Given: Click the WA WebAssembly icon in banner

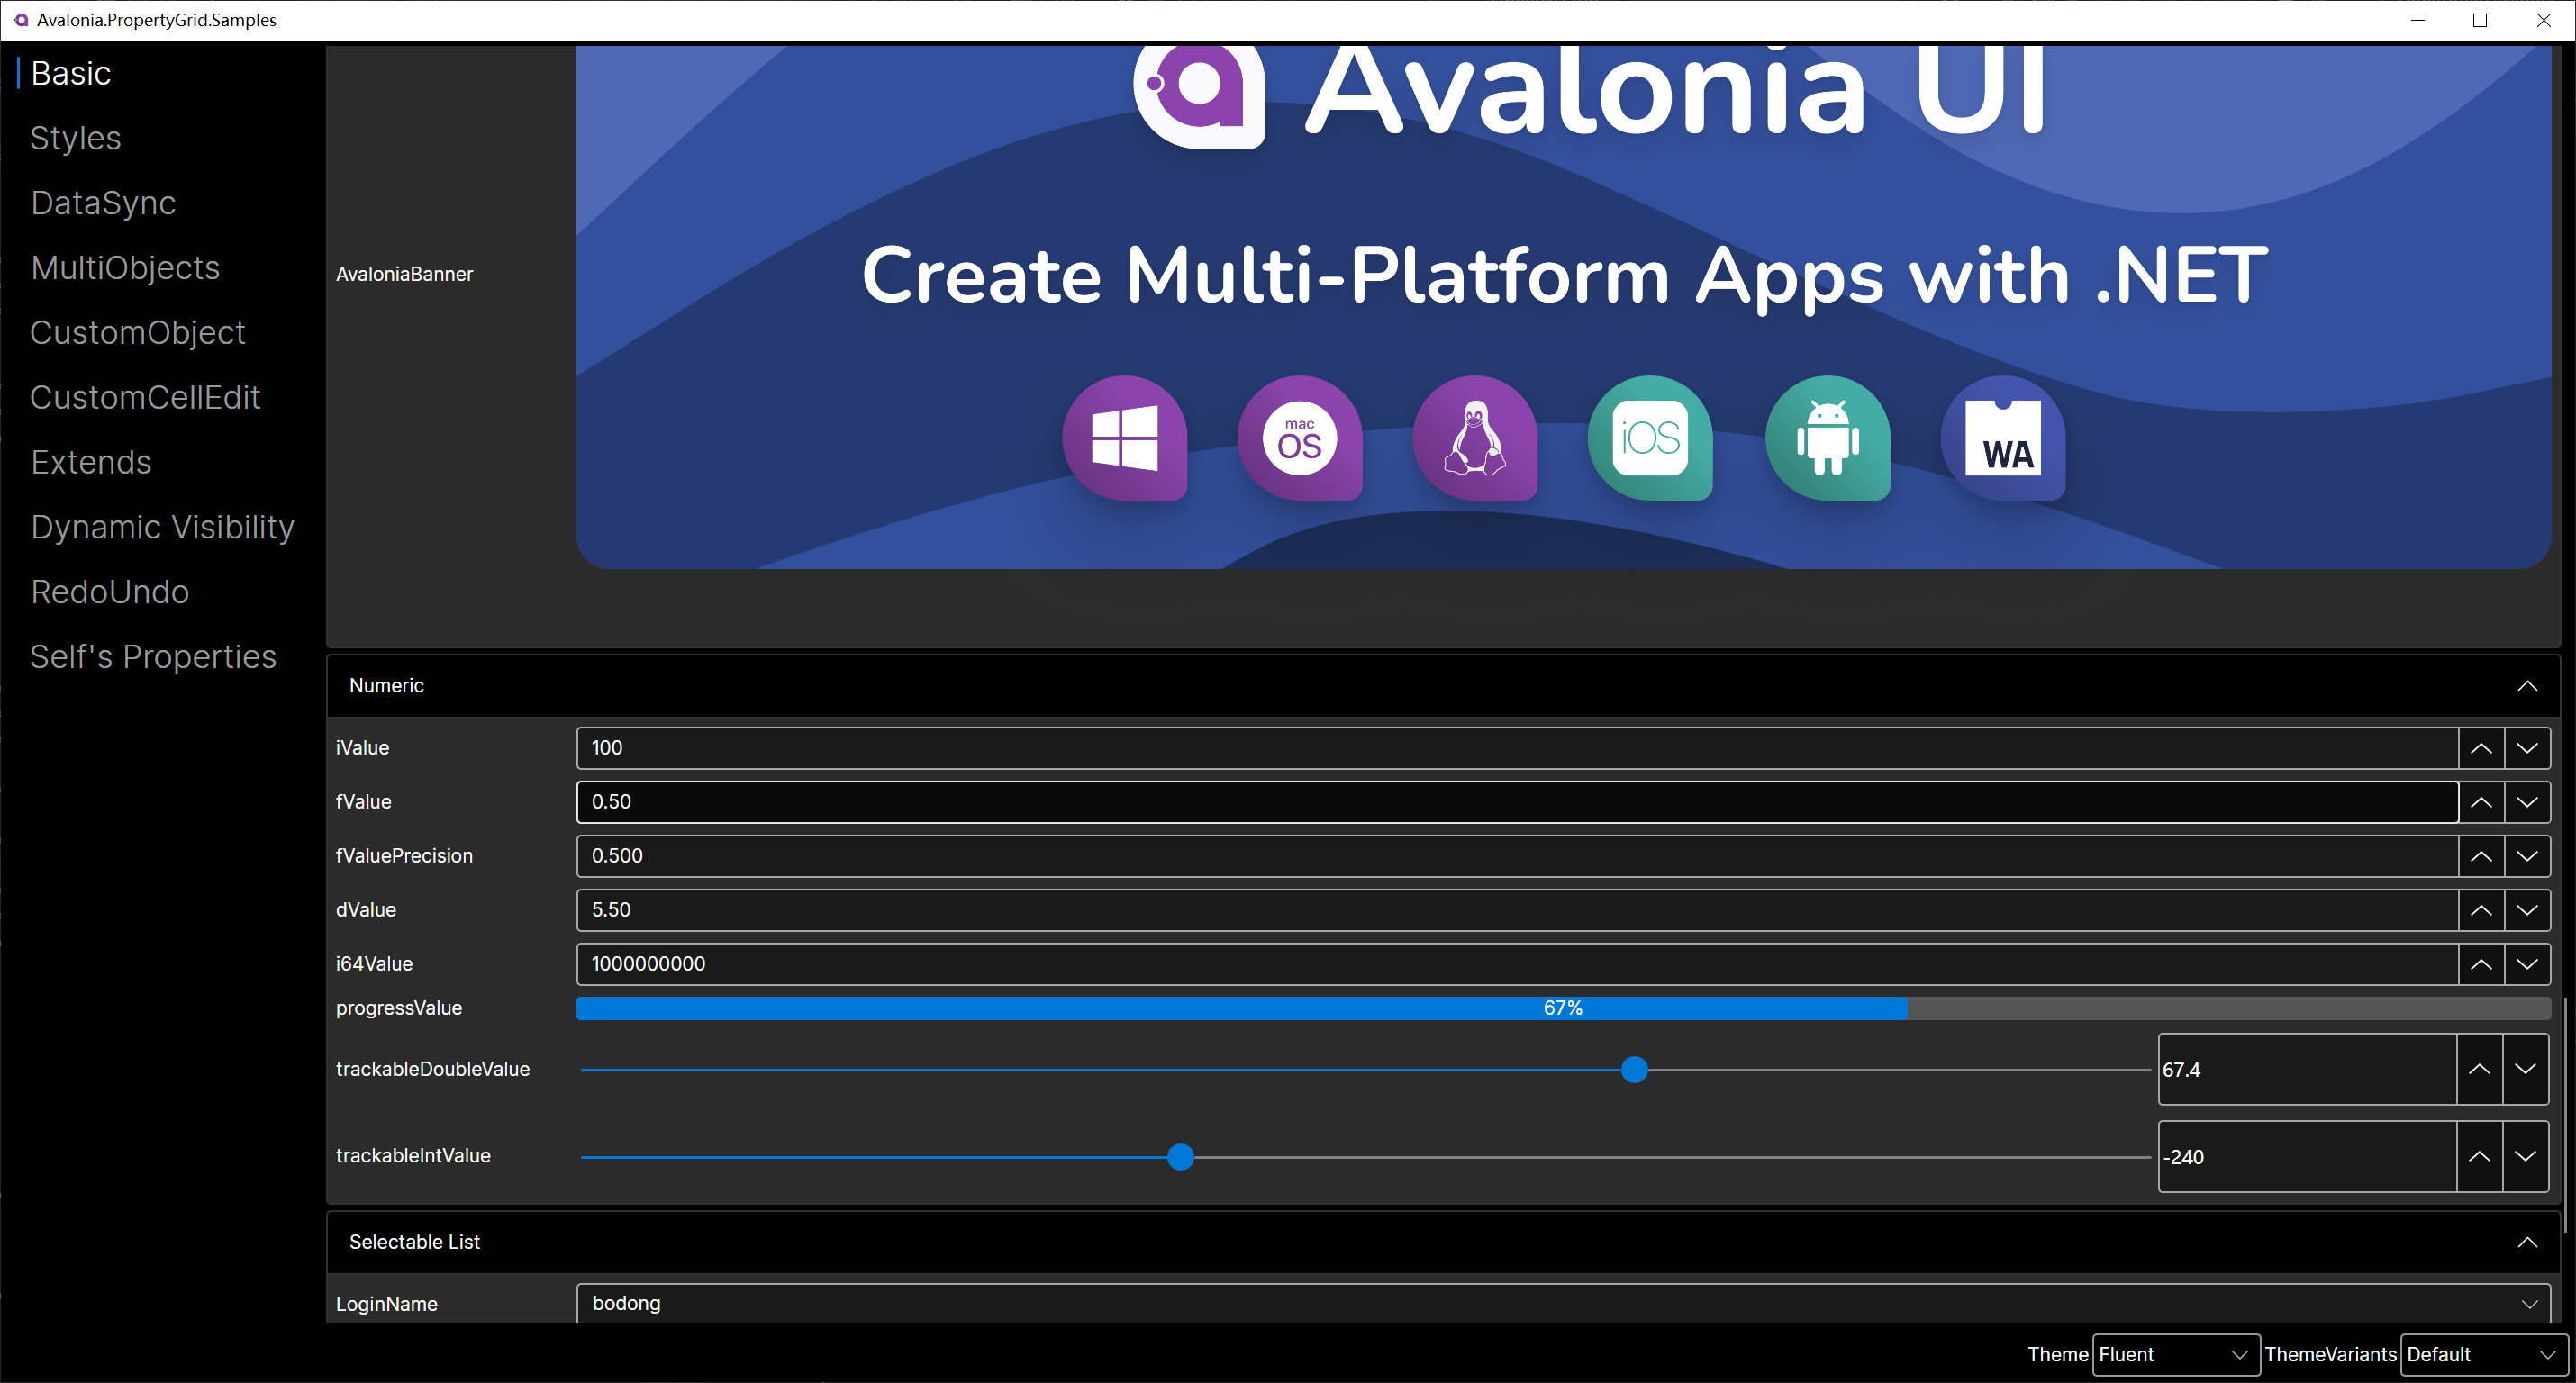Looking at the screenshot, I should coord(2003,438).
